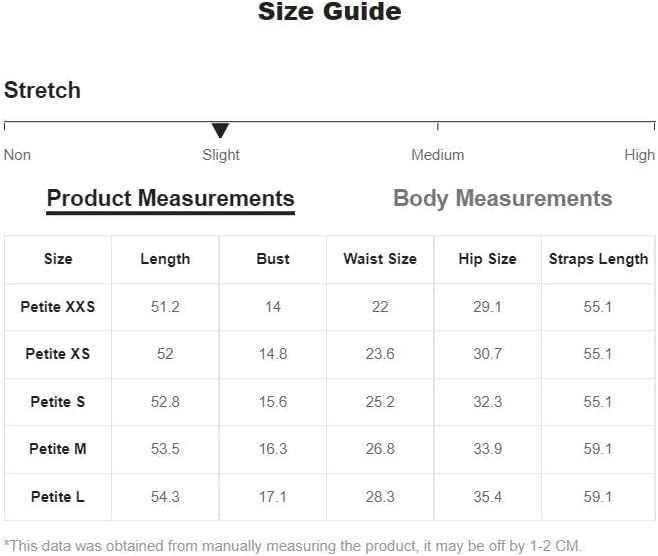
Task: Click the Size column header
Action: pyautogui.click(x=58, y=259)
